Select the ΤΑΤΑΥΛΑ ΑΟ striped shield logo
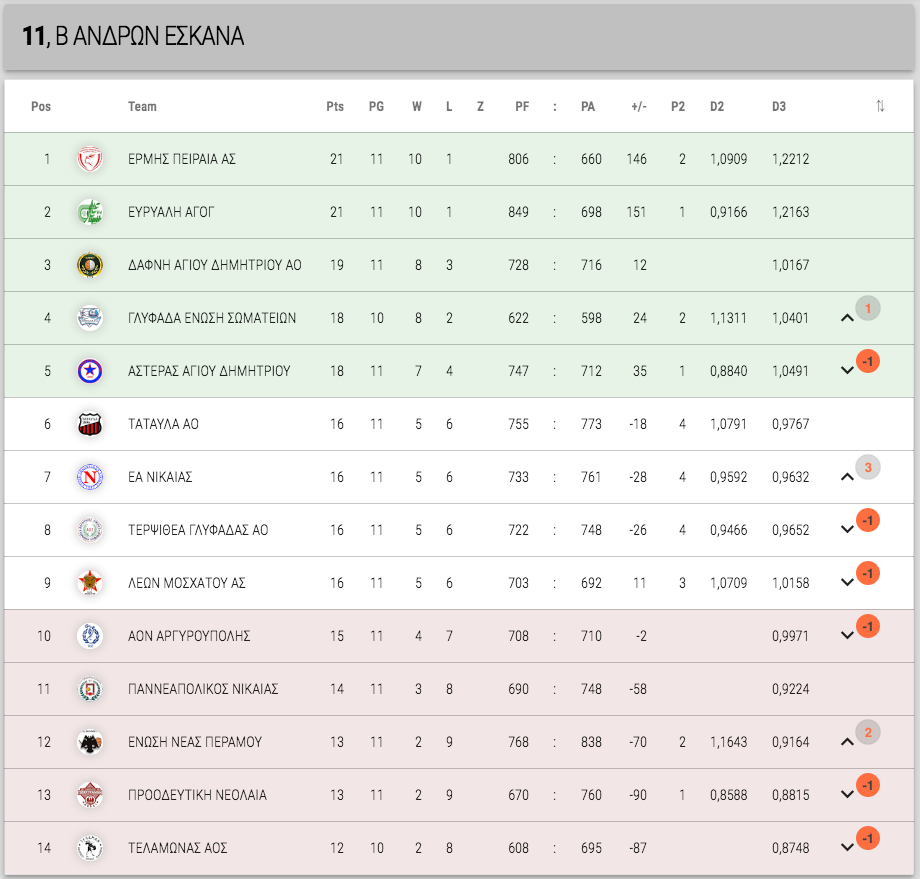Screen dimensions: 920x879 [90, 424]
